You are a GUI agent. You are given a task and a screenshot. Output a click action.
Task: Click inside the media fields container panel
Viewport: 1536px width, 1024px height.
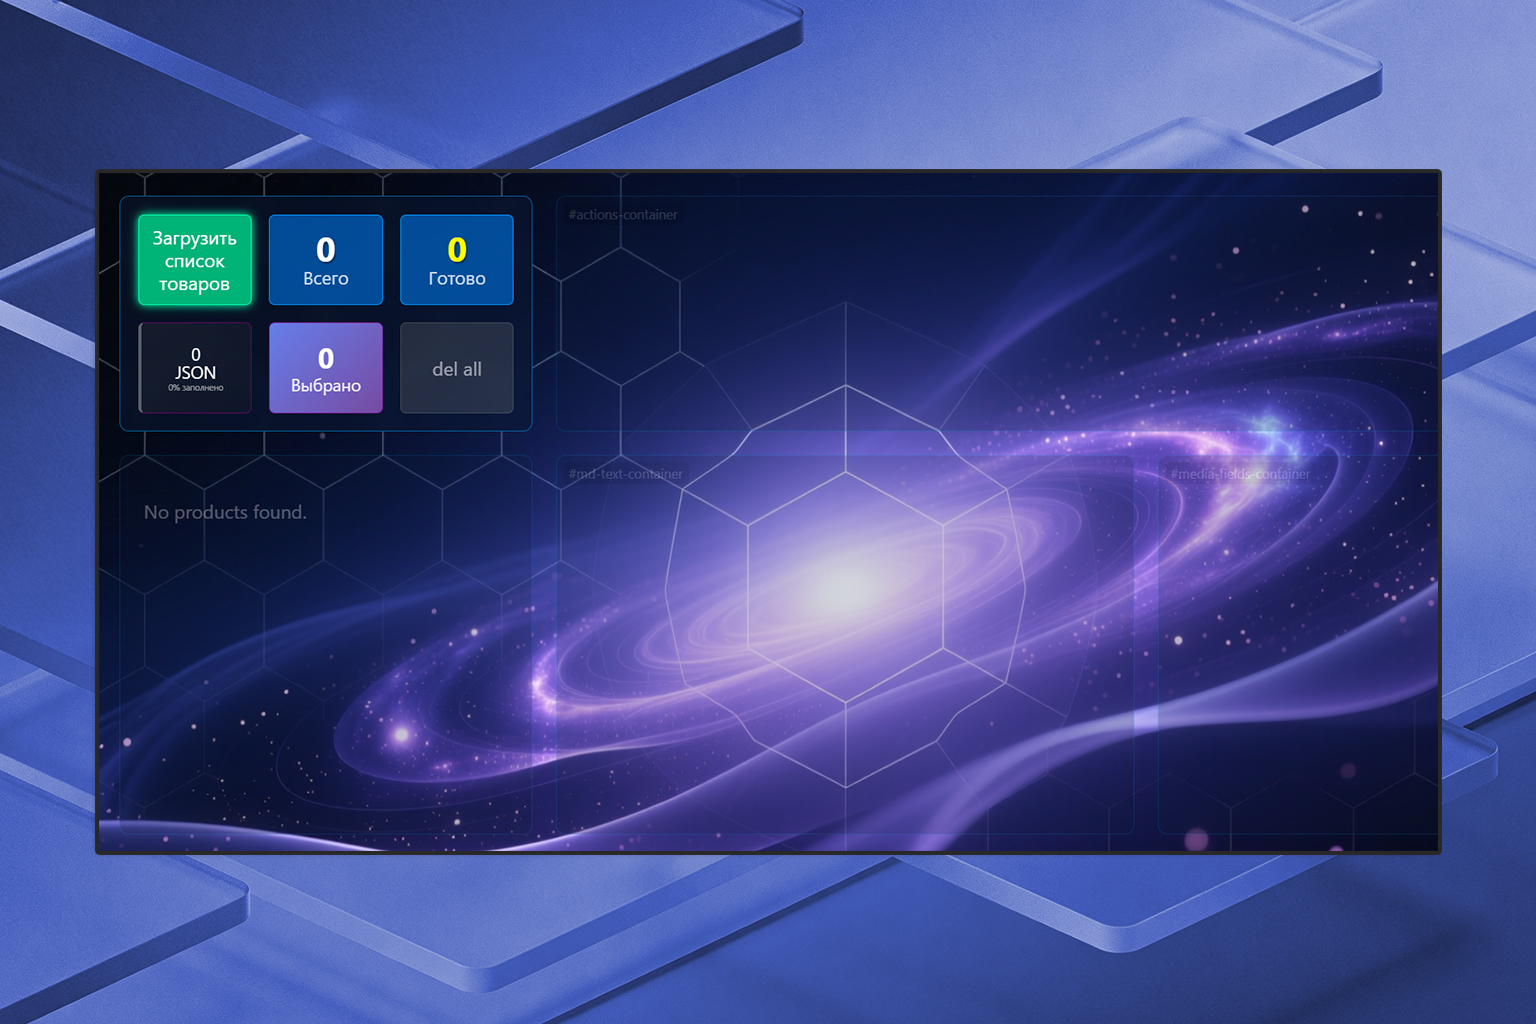point(1300,650)
